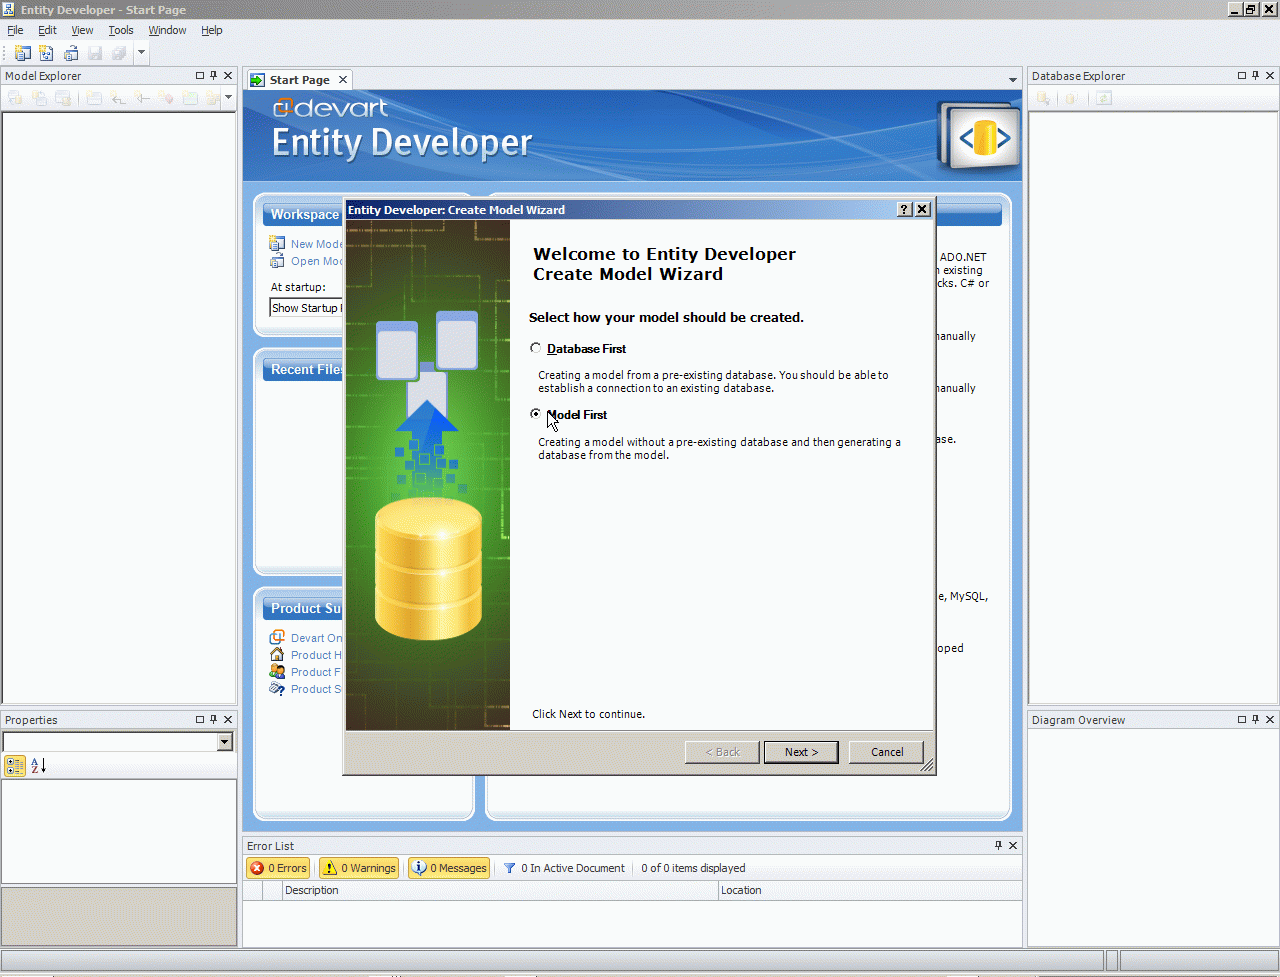
Task: Open the Edit menu
Action: tap(47, 30)
